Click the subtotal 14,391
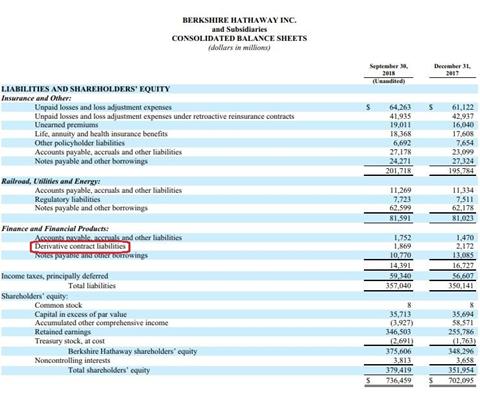The height and width of the screenshot is (407, 480). [x=400, y=266]
